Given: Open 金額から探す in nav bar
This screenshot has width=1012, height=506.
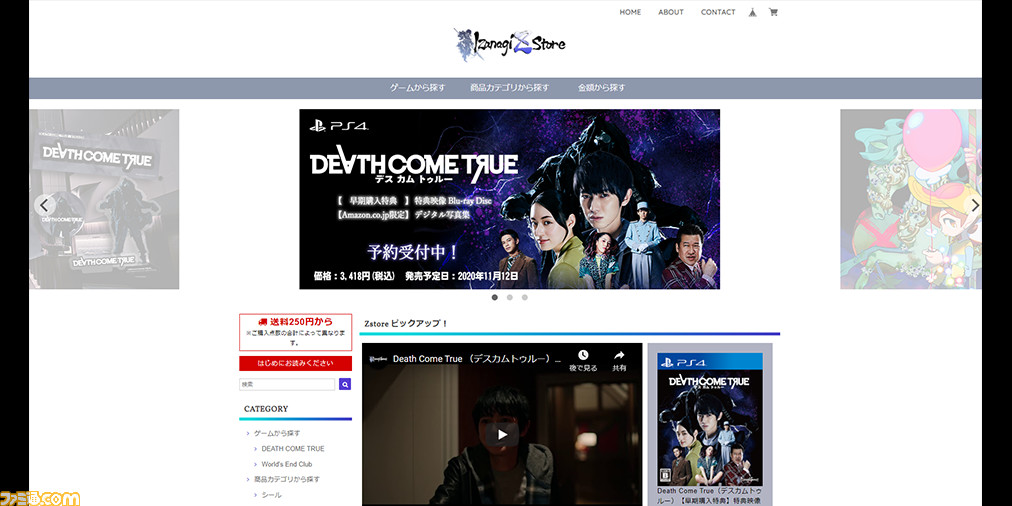Looking at the screenshot, I should [x=602, y=88].
